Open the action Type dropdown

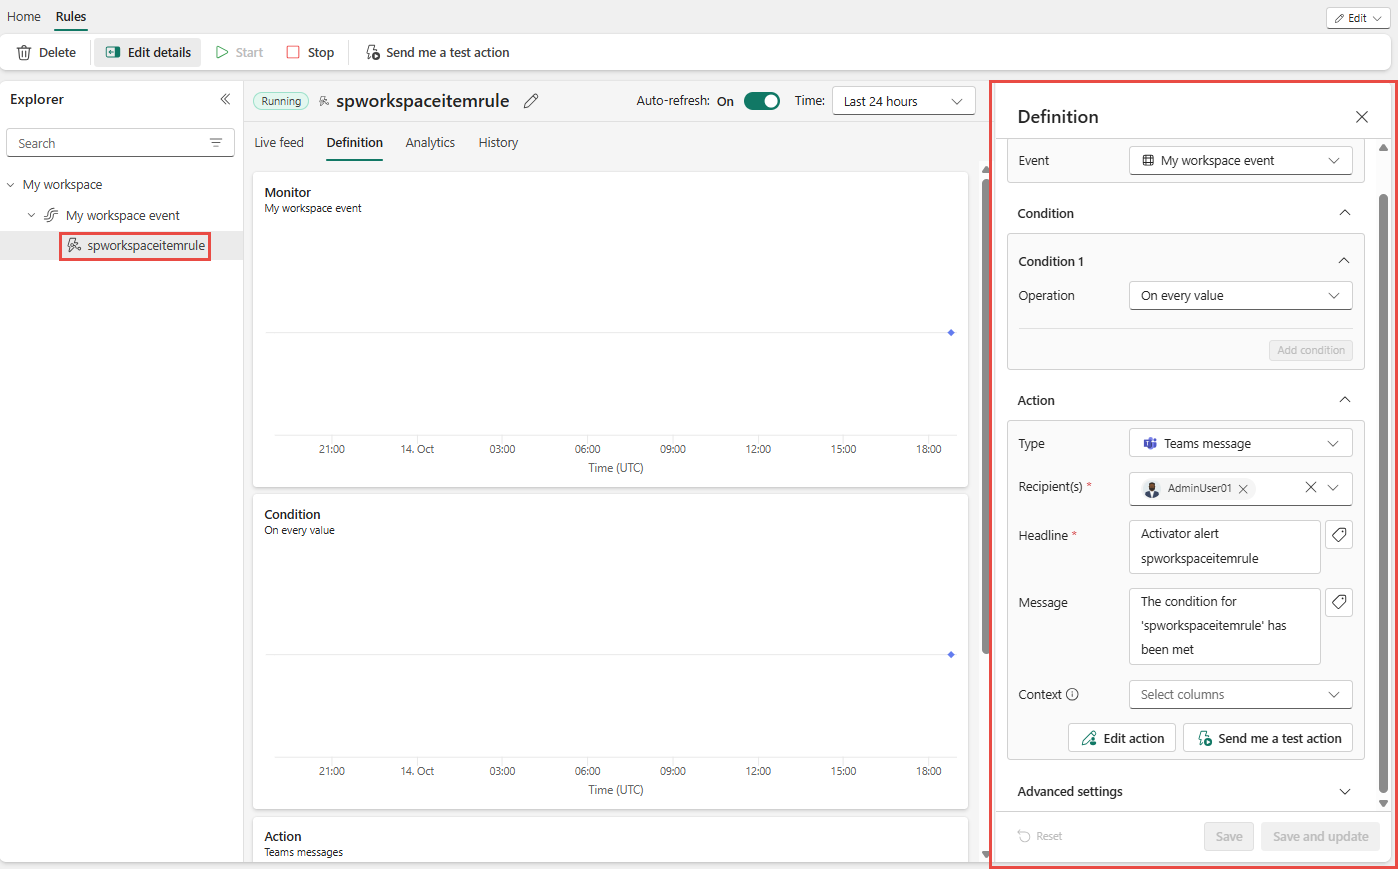pos(1240,444)
